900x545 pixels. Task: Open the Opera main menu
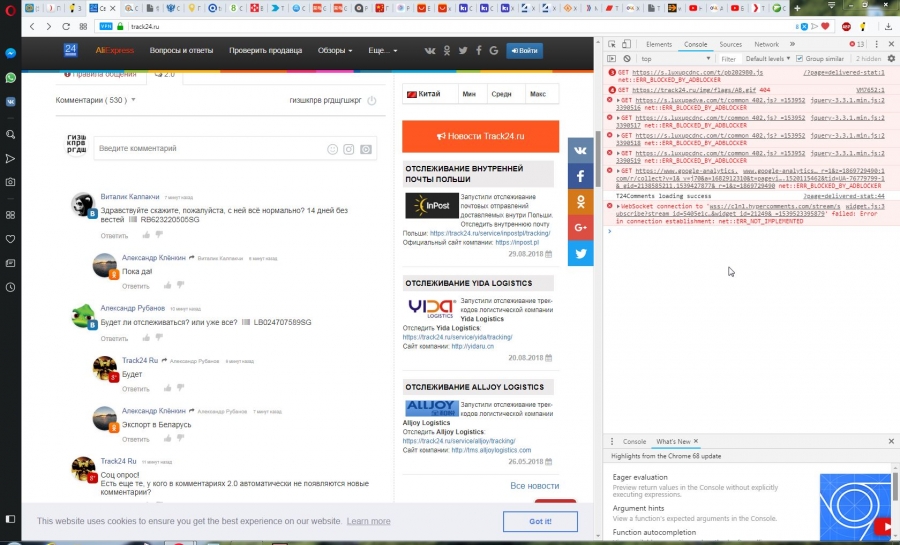(10, 9)
